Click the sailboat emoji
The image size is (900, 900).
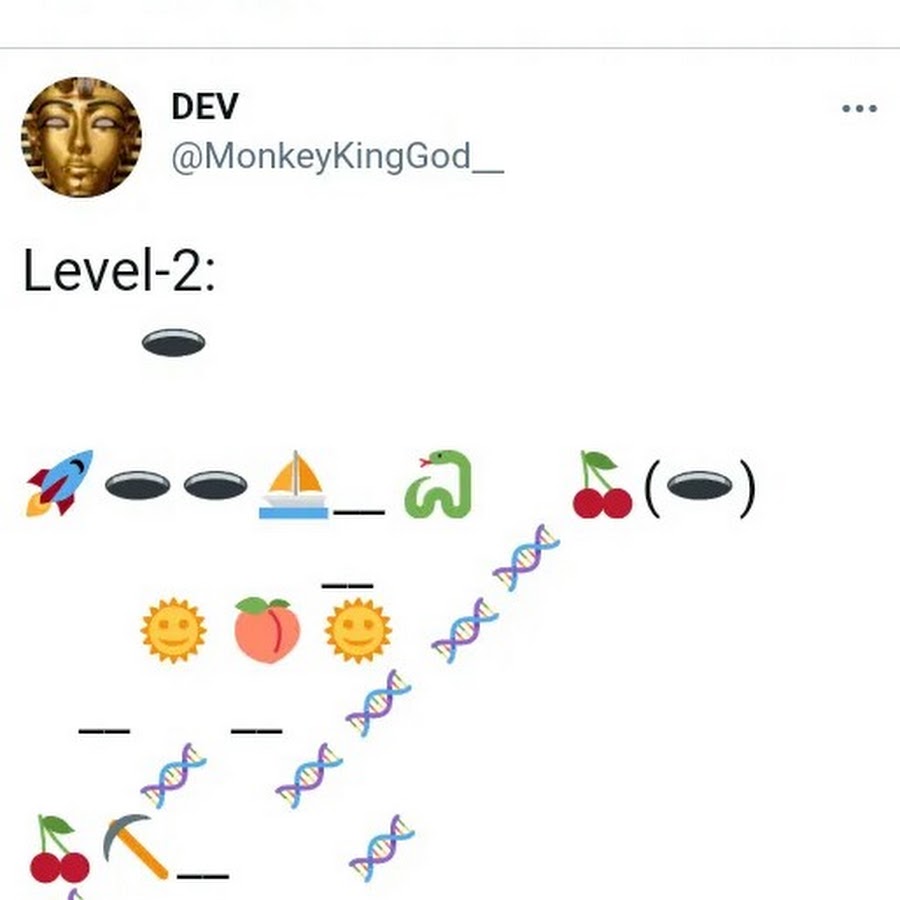tap(294, 484)
